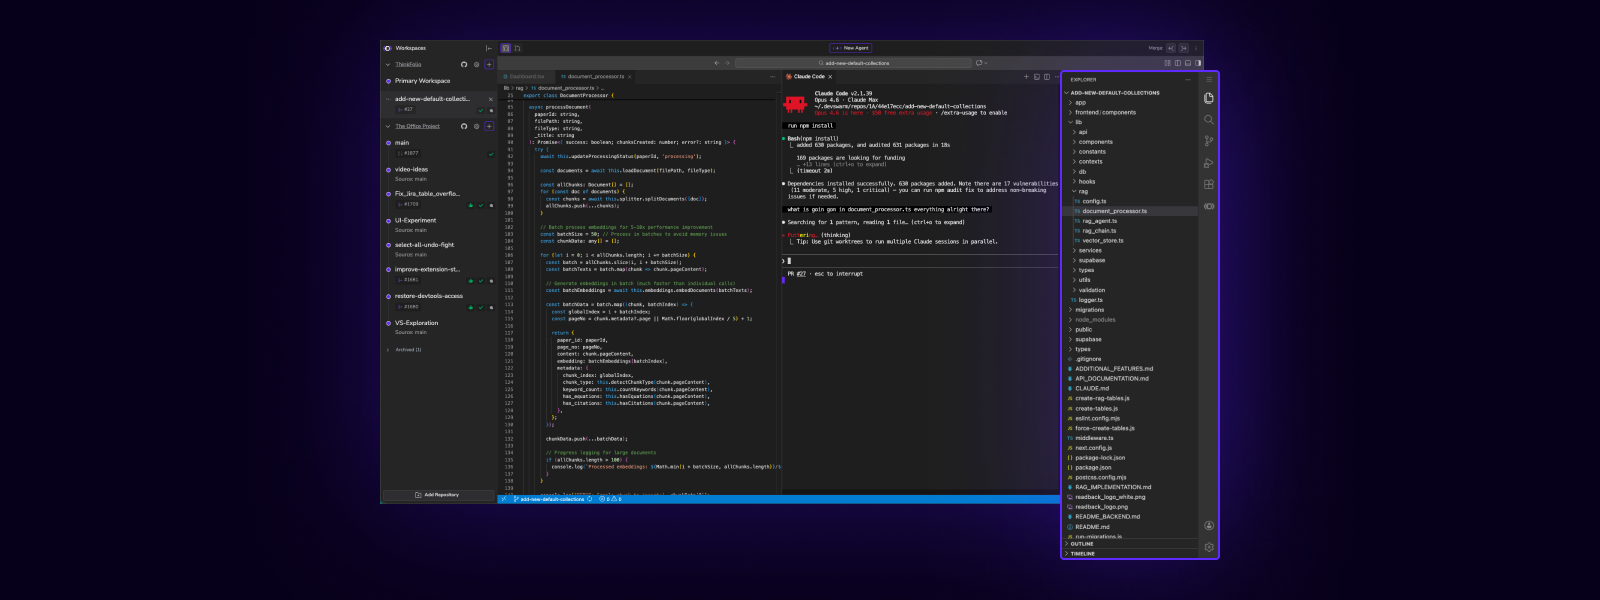Click the Add Repository button
The height and width of the screenshot is (600, 1600).
[437, 495]
